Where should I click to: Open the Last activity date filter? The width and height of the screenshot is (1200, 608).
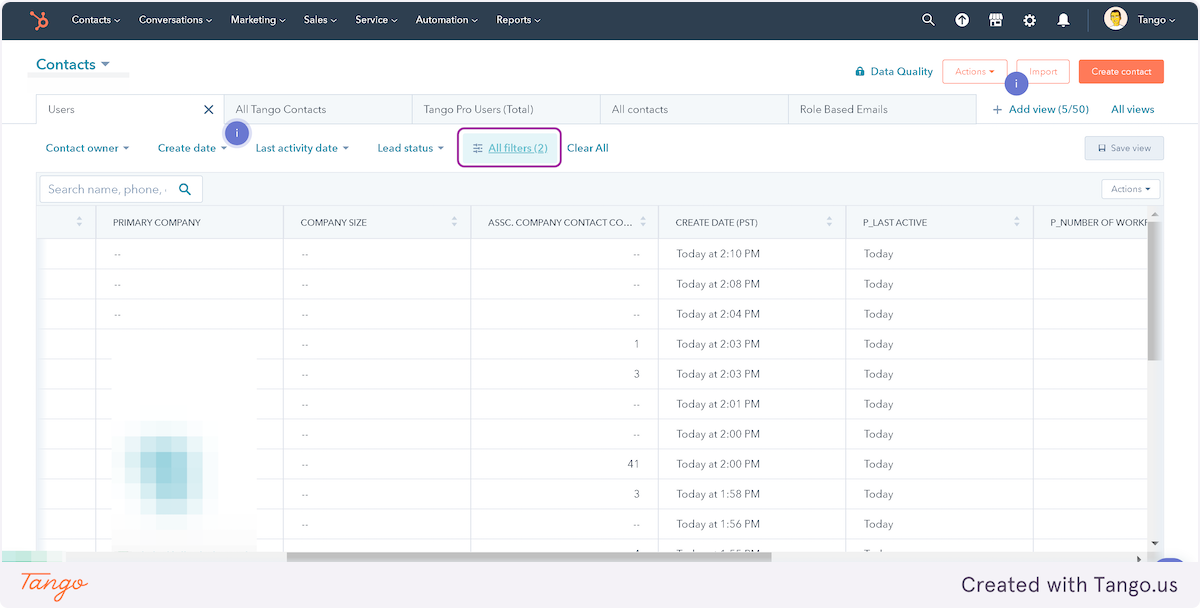302,148
